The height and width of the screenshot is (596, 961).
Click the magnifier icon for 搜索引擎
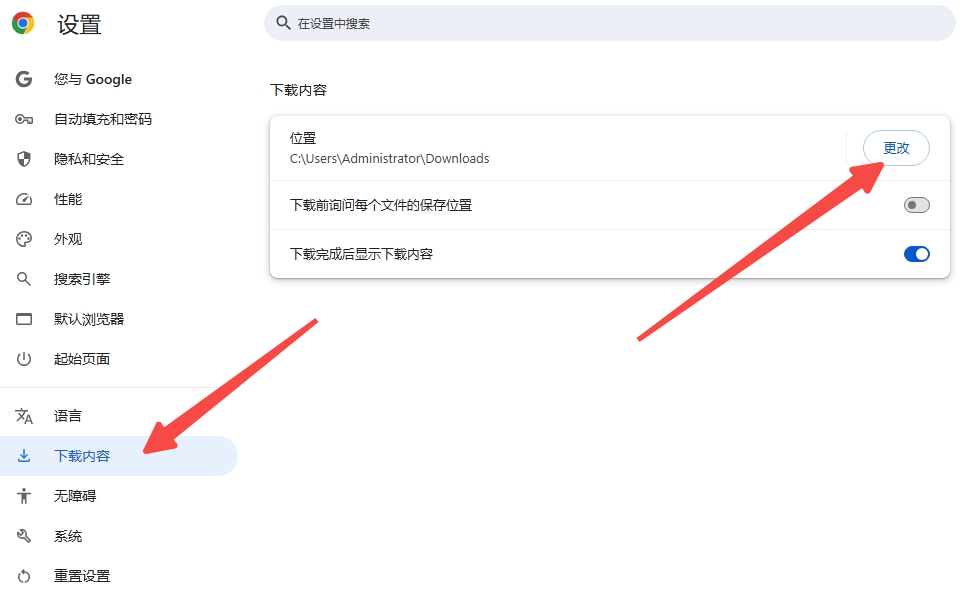pyautogui.click(x=24, y=279)
